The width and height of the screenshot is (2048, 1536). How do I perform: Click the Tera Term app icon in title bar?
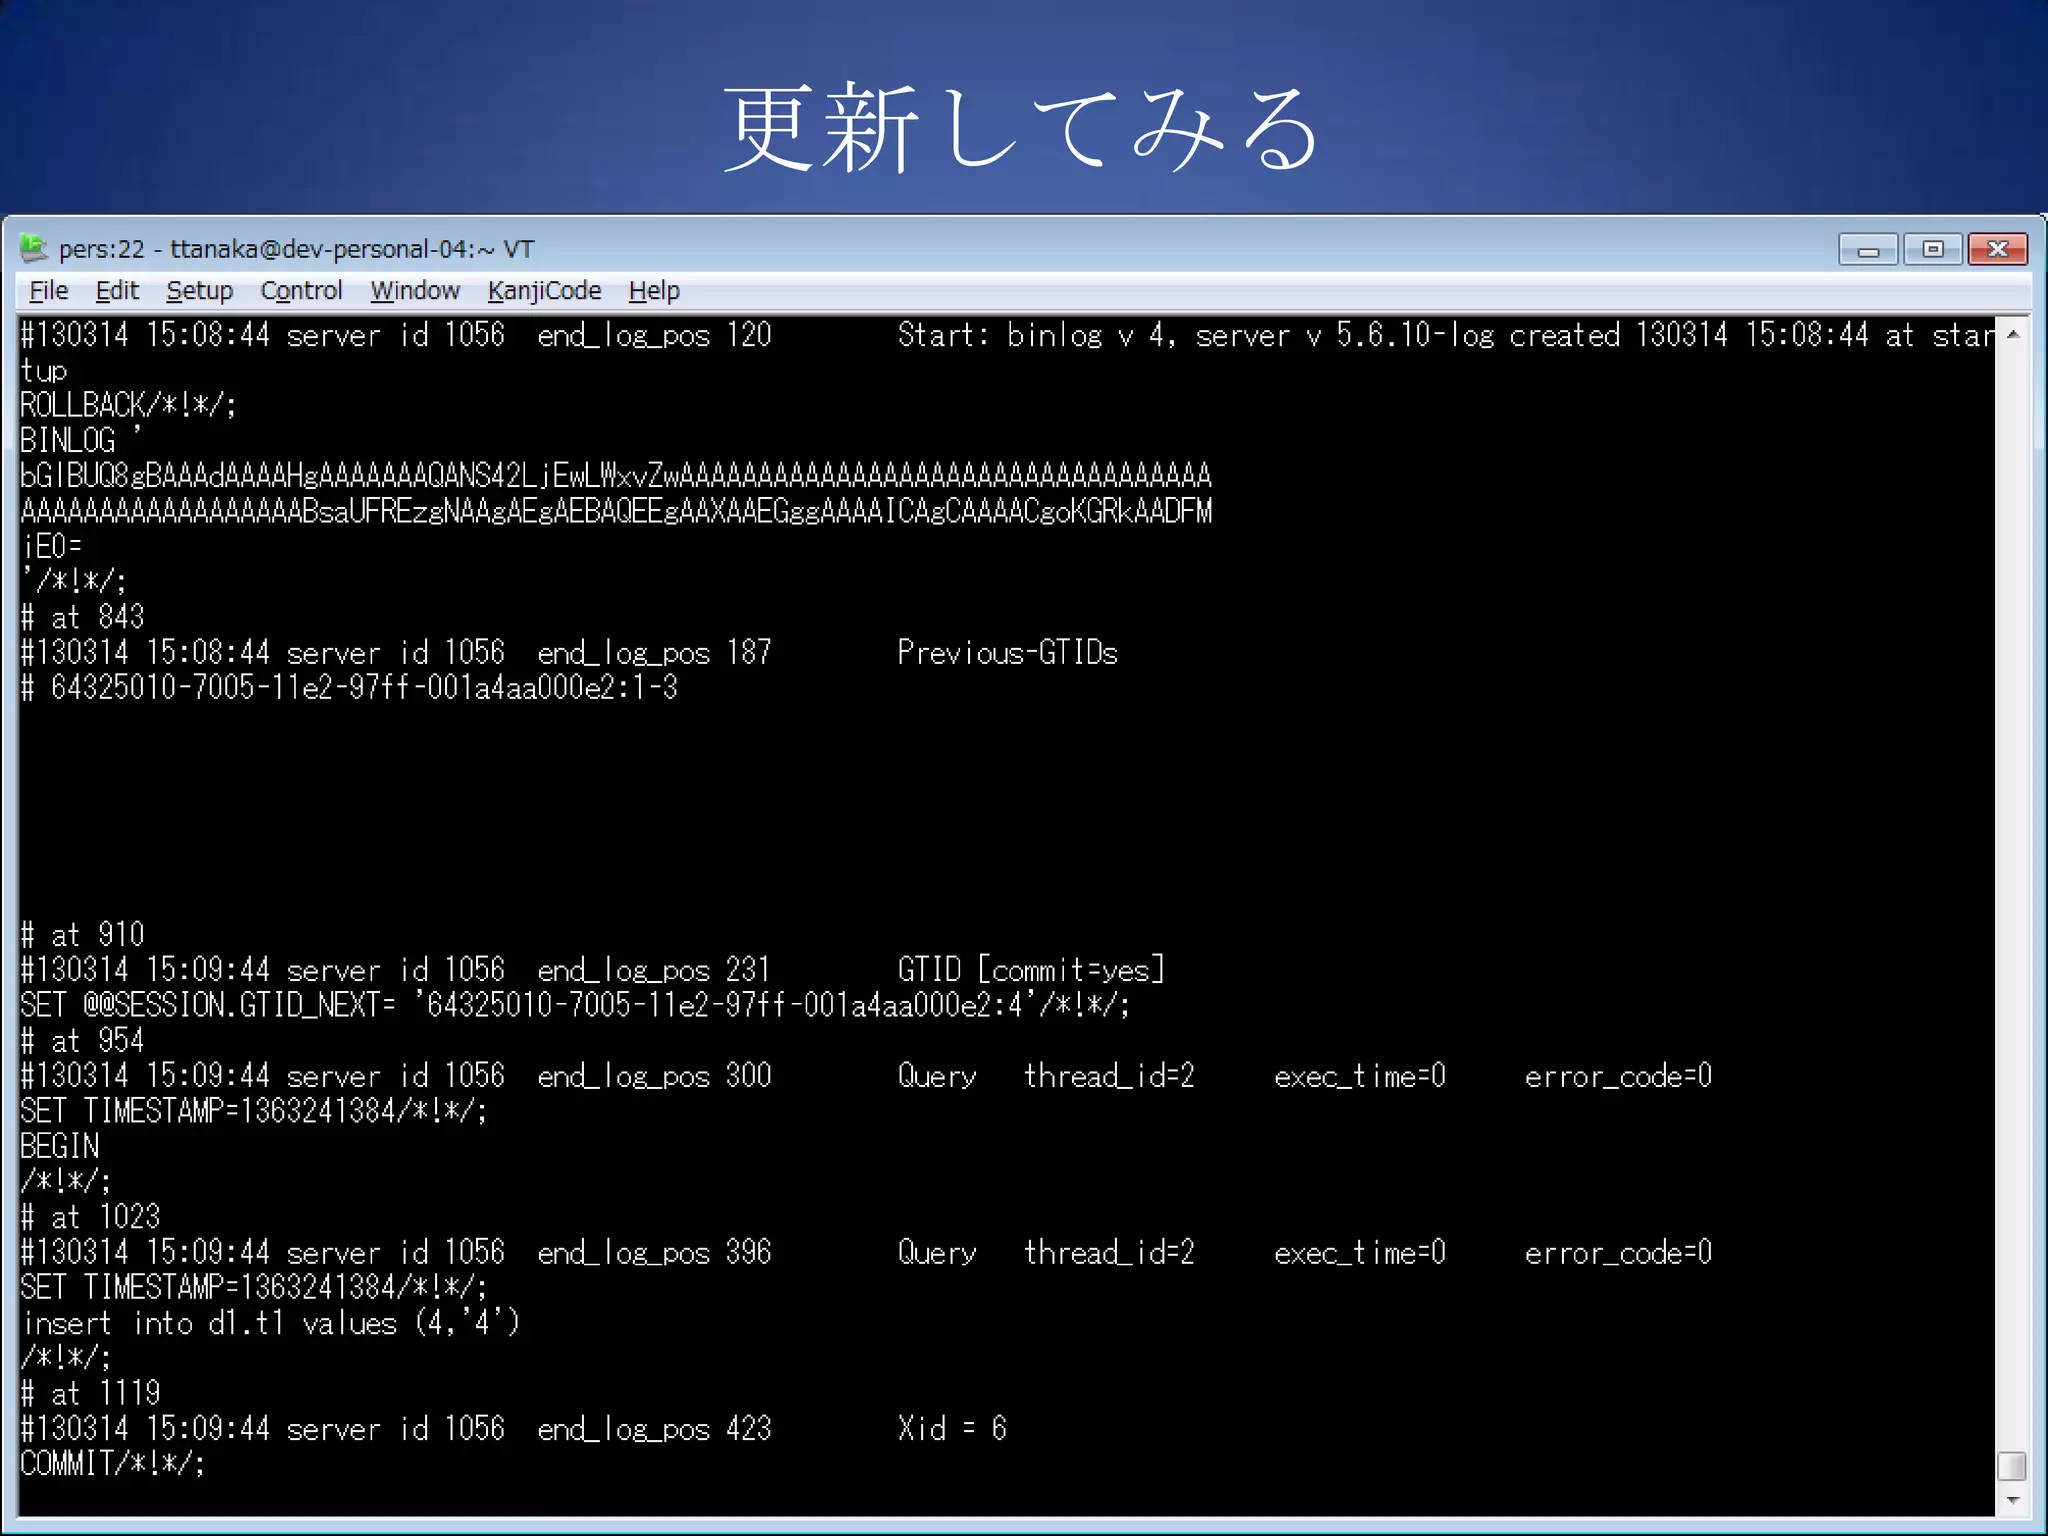33,247
